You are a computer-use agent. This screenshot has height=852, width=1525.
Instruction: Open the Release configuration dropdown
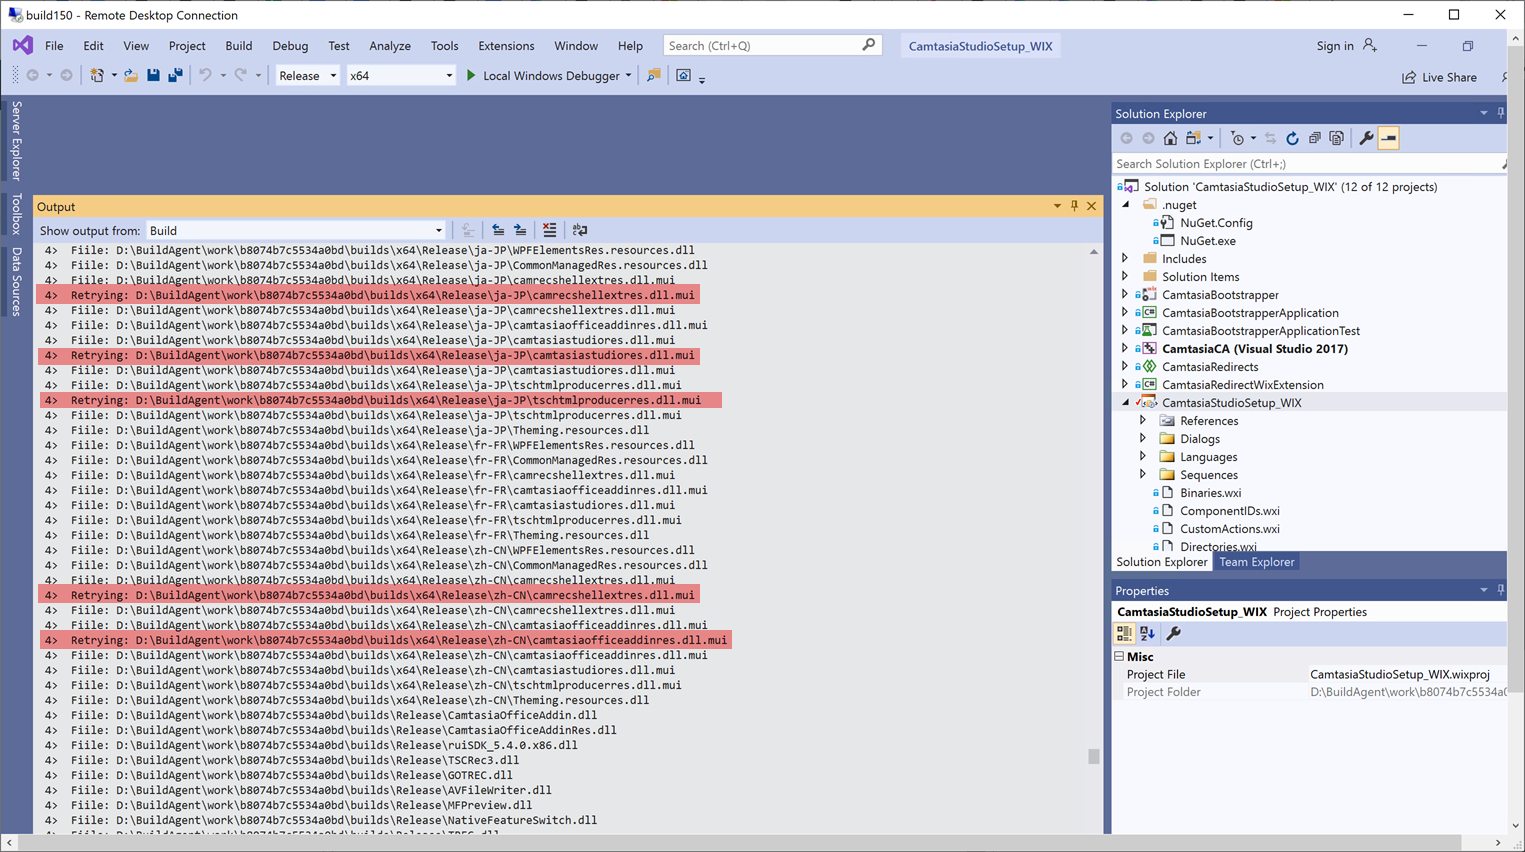[307, 76]
